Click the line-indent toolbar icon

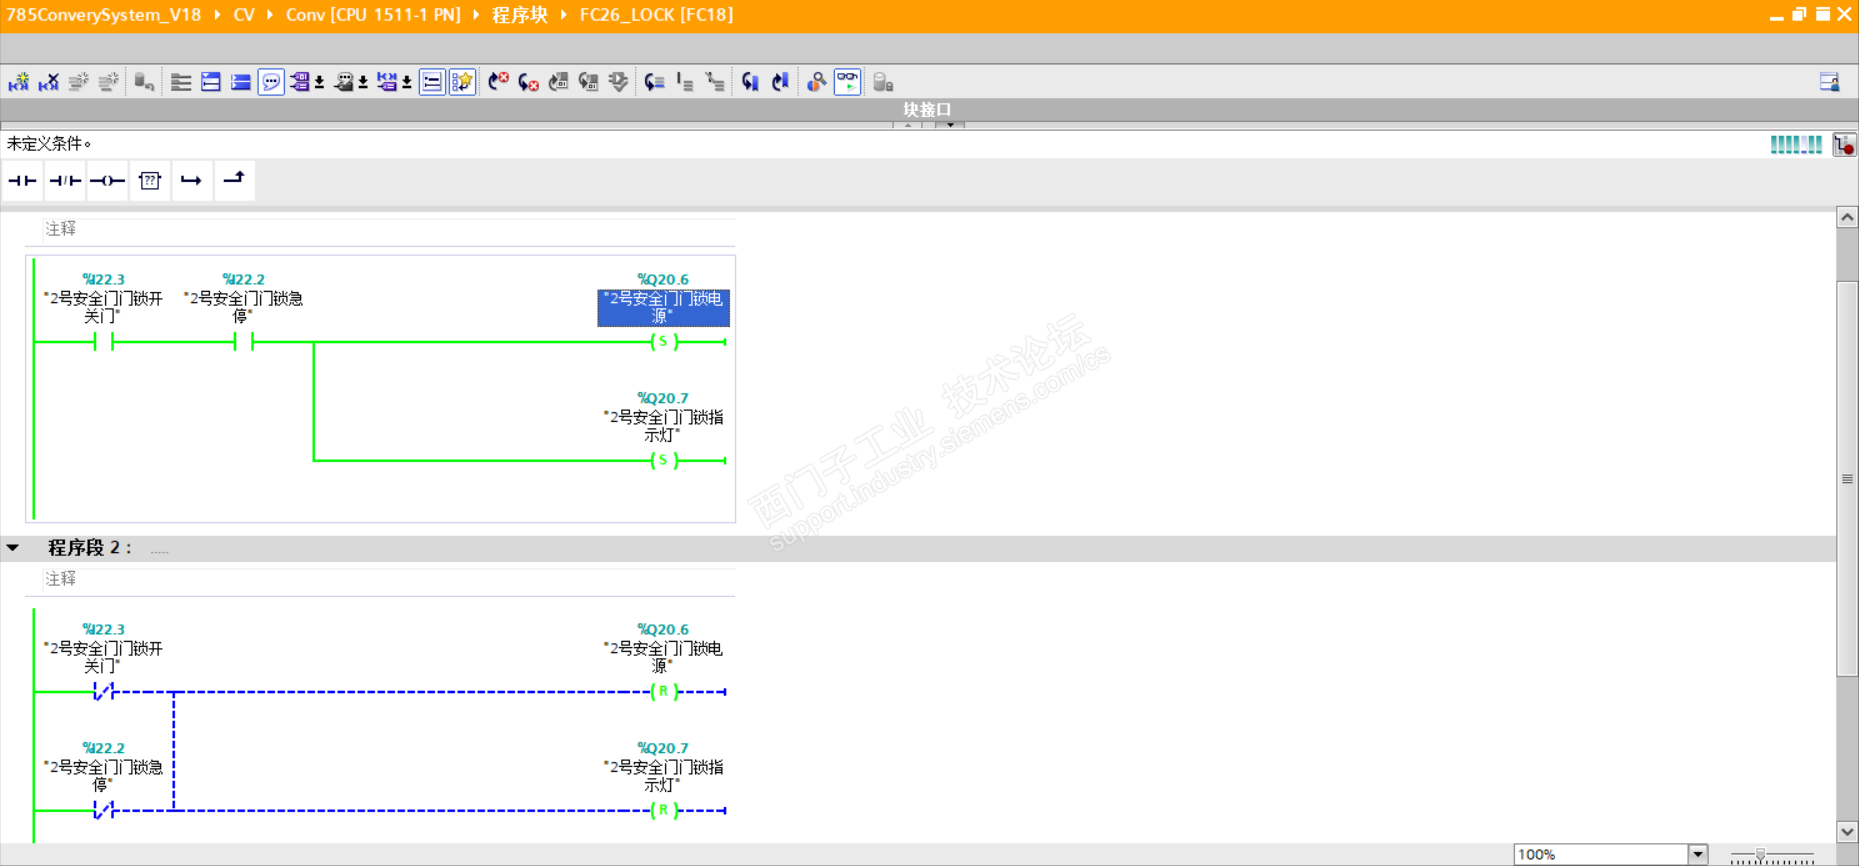click(684, 82)
